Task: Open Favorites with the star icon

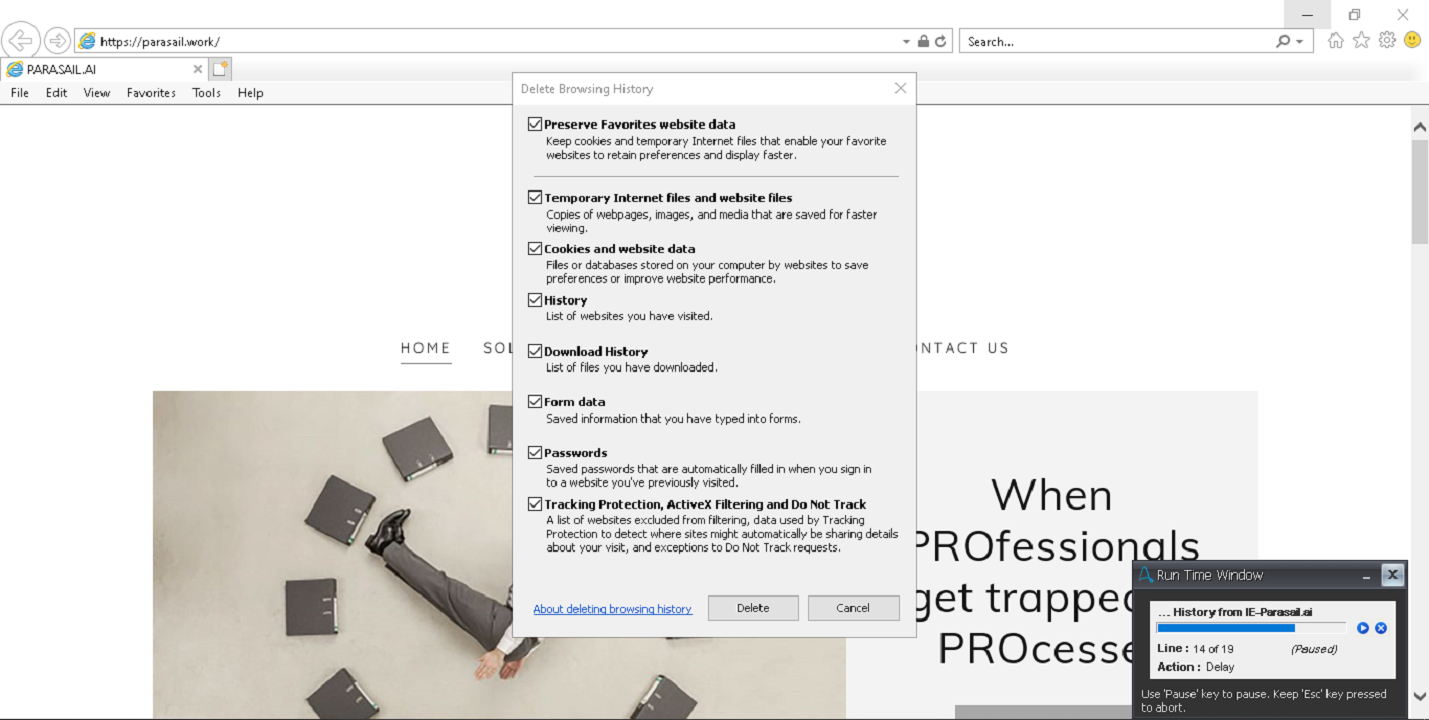Action: tap(1361, 40)
